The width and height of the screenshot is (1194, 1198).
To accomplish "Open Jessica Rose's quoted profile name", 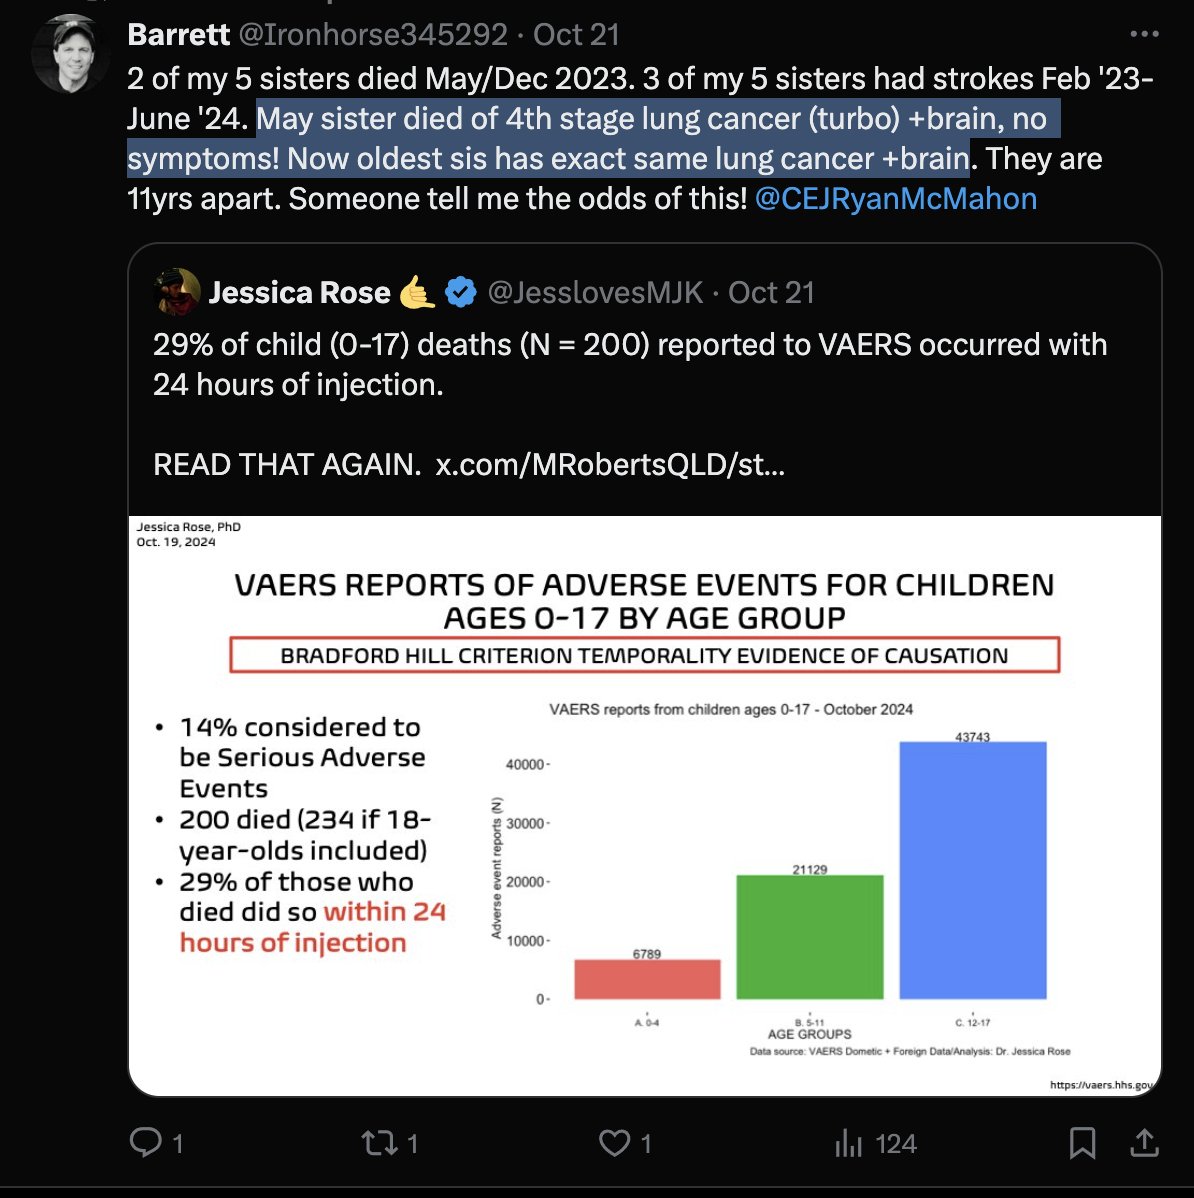I will [x=299, y=292].
